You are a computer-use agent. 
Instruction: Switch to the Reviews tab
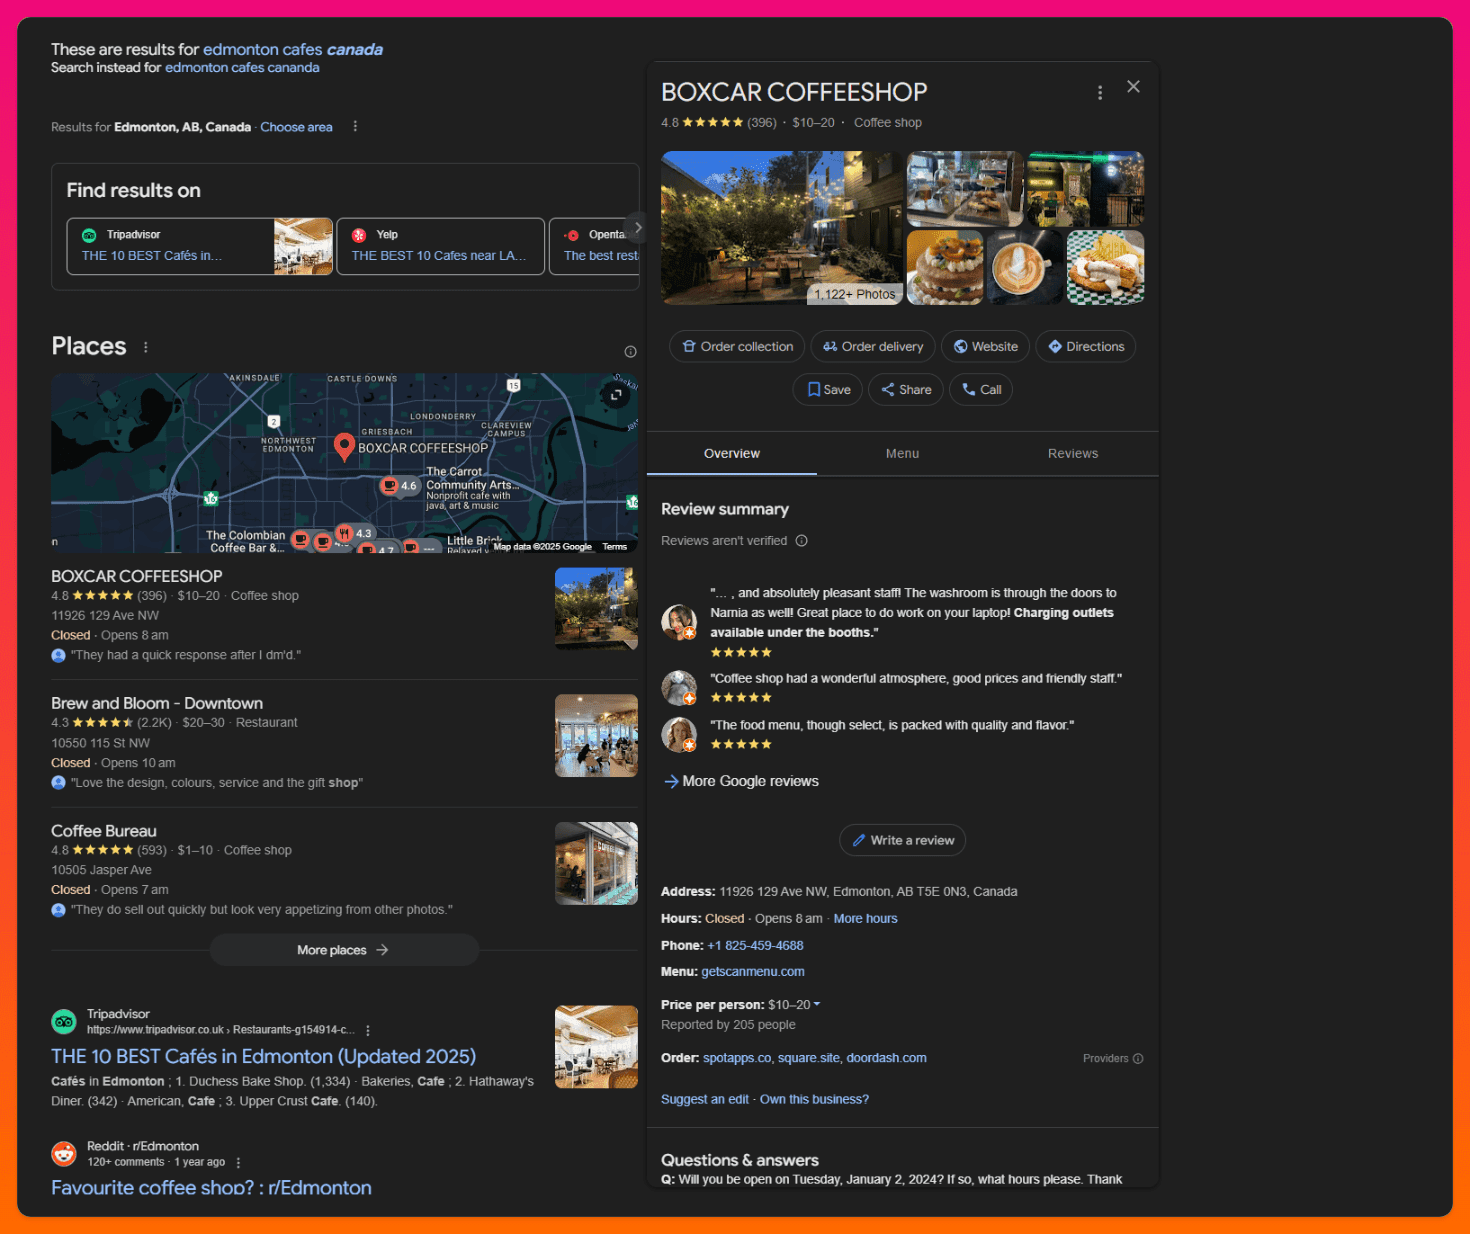point(1073,454)
